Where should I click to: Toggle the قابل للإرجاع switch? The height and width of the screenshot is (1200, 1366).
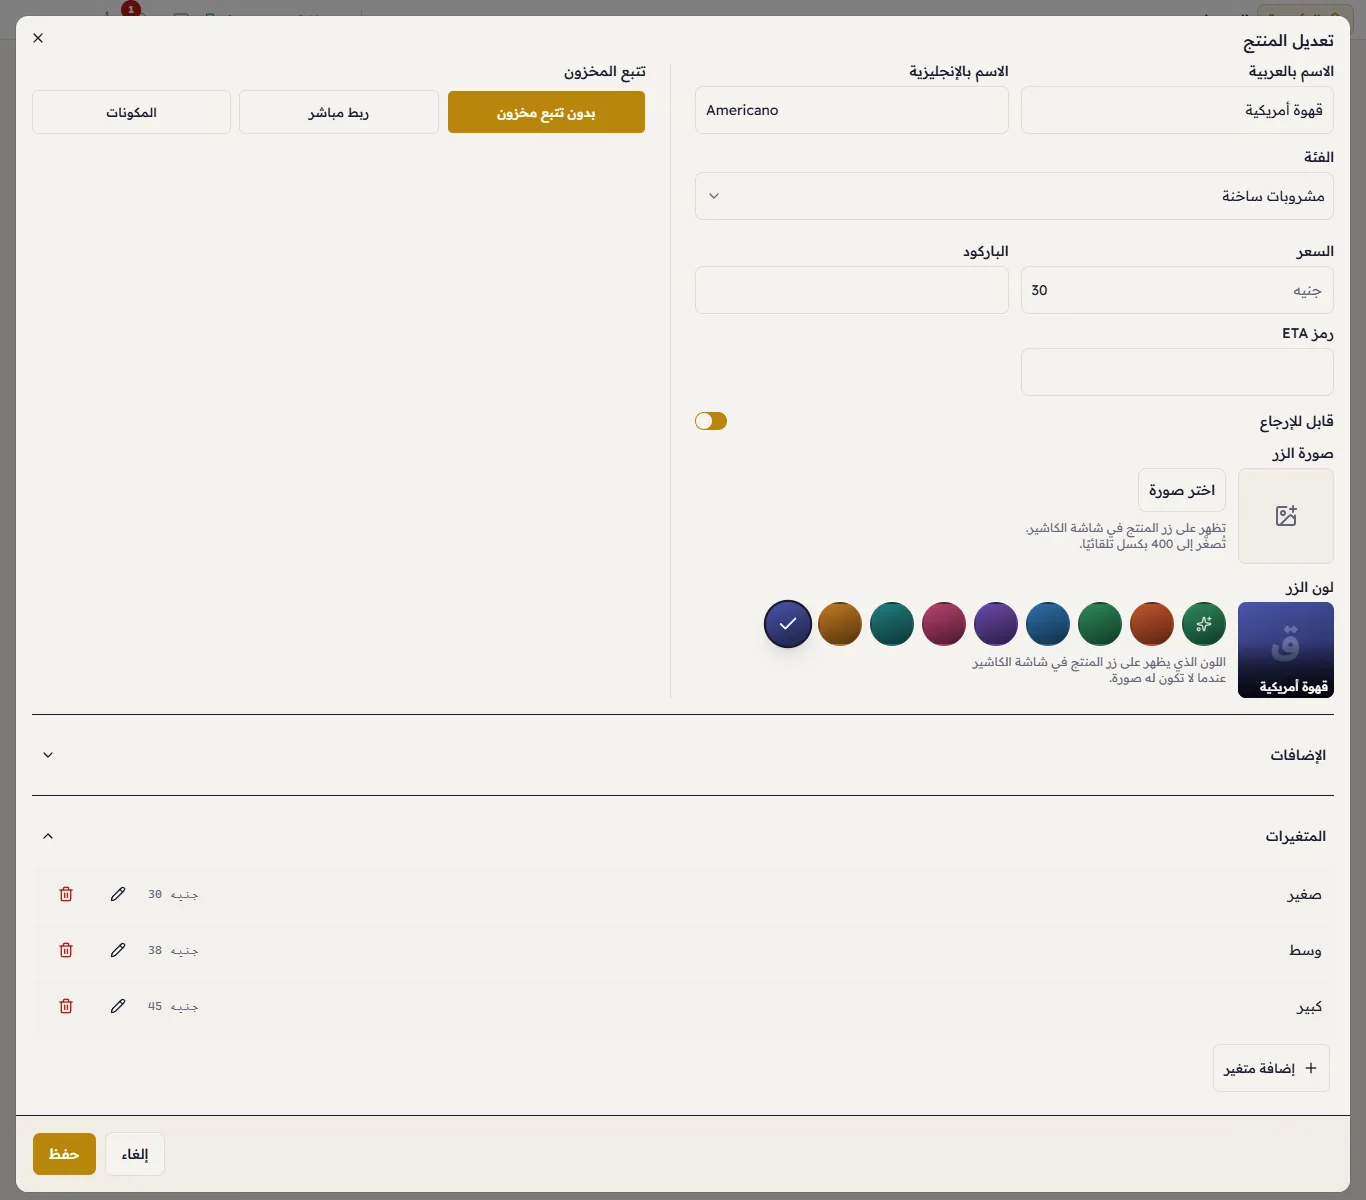(x=711, y=421)
